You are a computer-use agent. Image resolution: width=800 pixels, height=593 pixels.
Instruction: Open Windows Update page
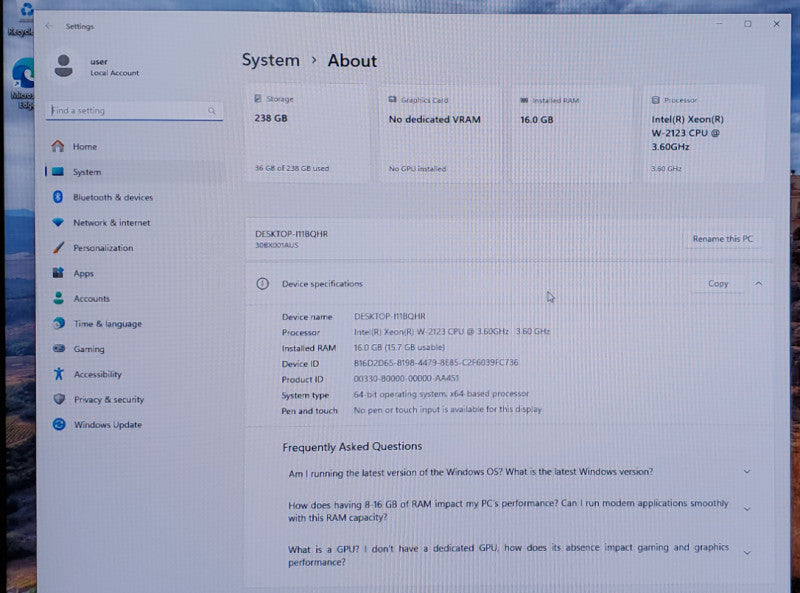pos(134,424)
